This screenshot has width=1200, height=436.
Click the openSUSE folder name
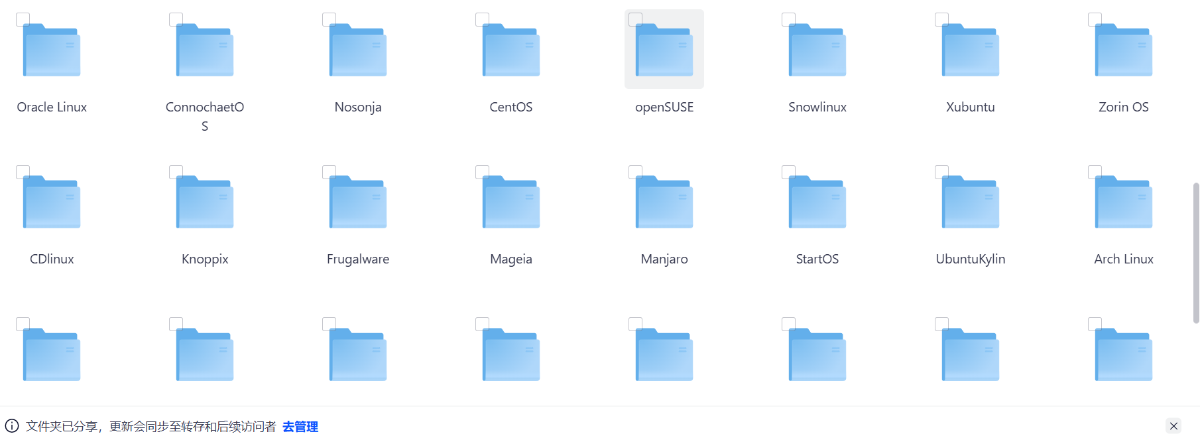click(664, 107)
